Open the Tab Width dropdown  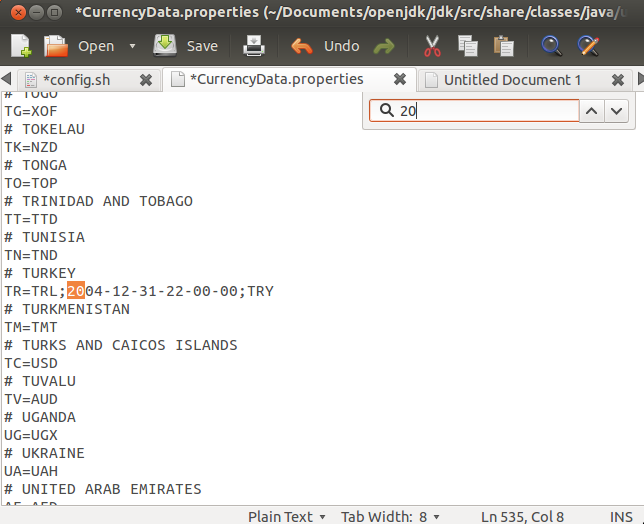(x=385, y=516)
